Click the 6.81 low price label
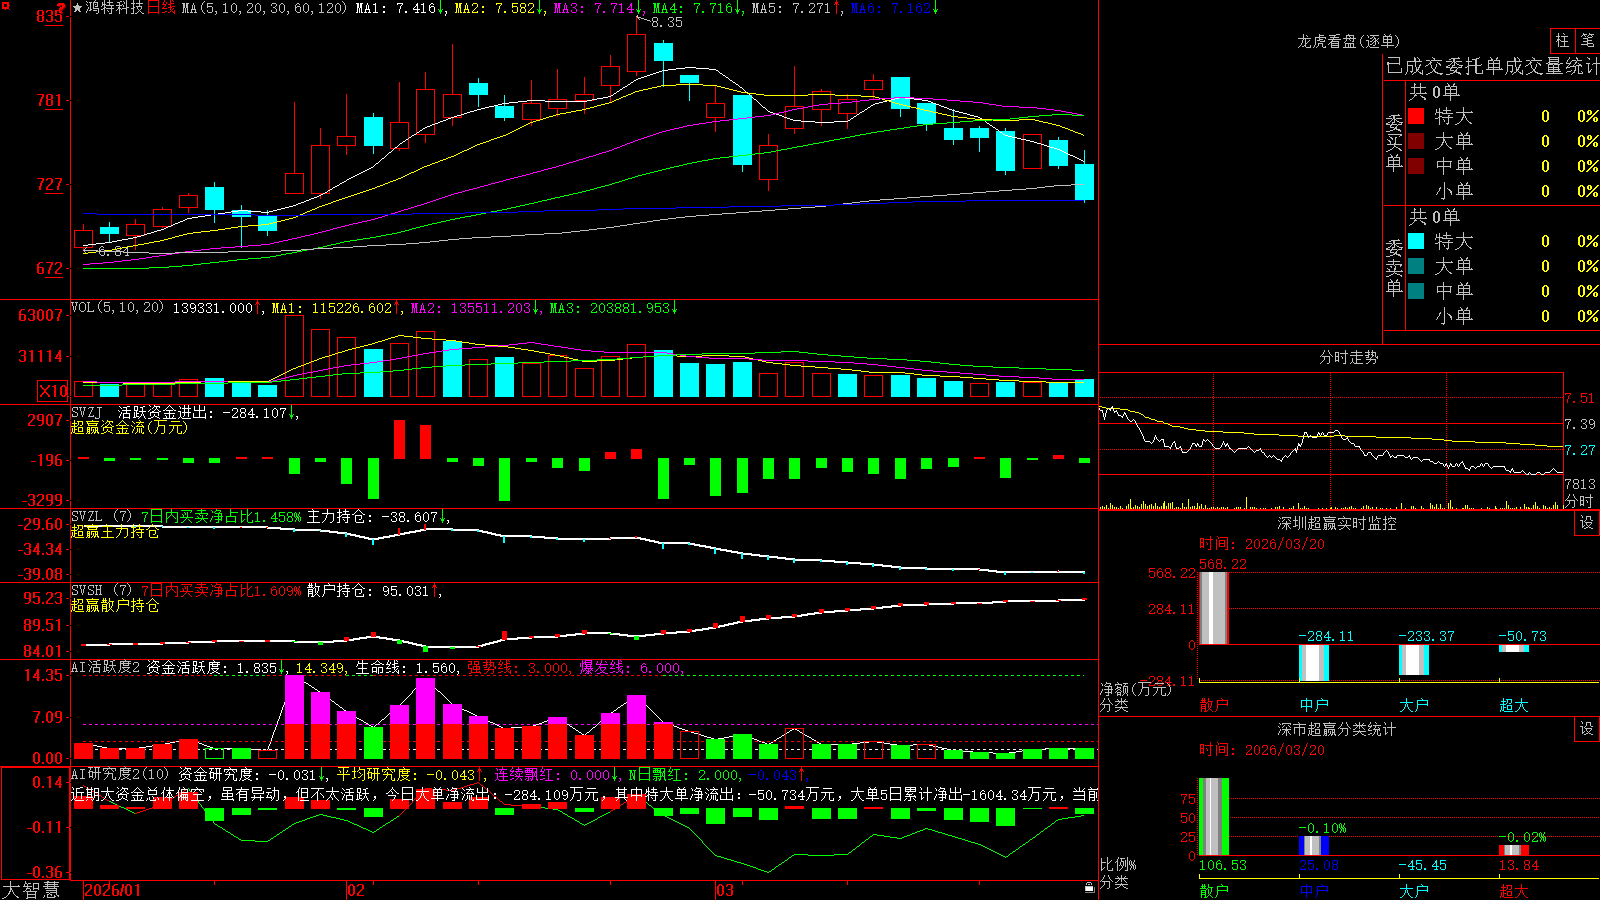This screenshot has width=1600, height=900. point(113,251)
